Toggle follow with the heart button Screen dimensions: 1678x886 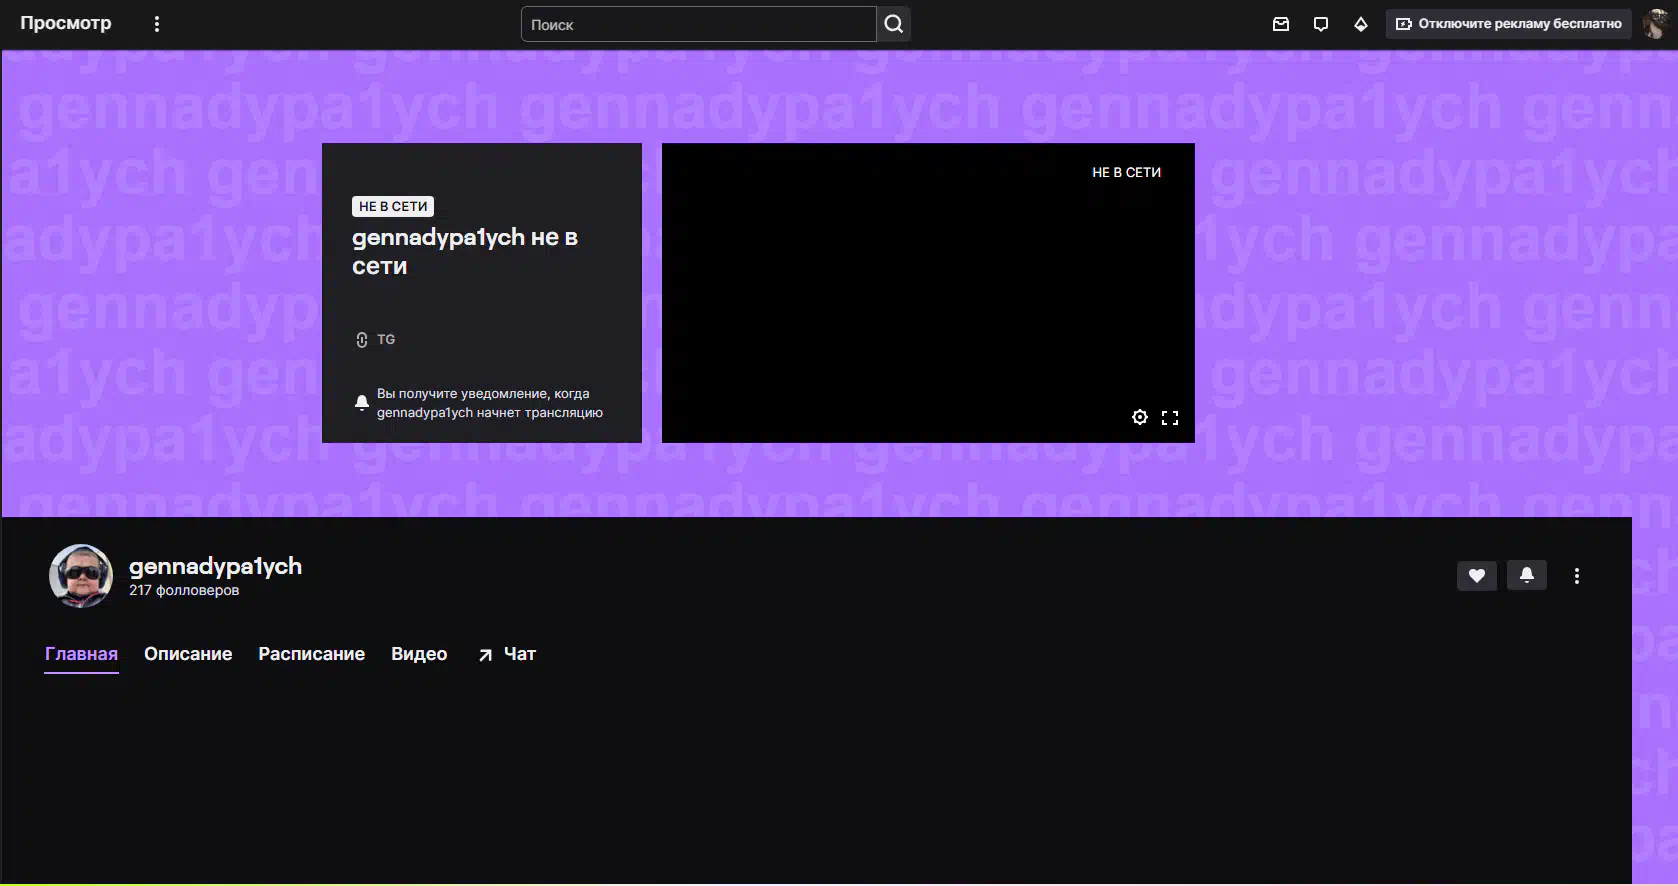coord(1477,575)
